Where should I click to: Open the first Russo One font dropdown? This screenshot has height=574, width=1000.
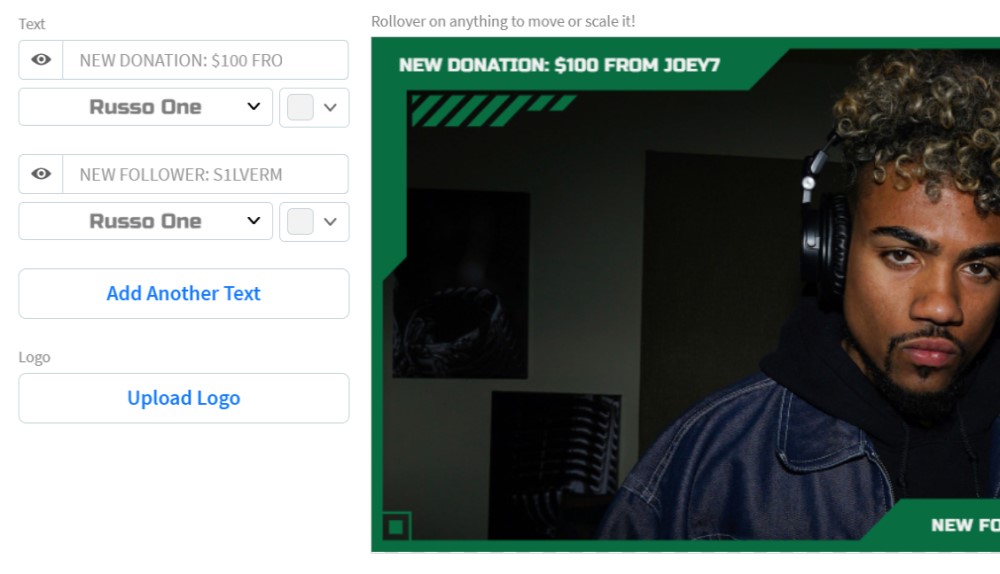pyautogui.click(x=145, y=107)
